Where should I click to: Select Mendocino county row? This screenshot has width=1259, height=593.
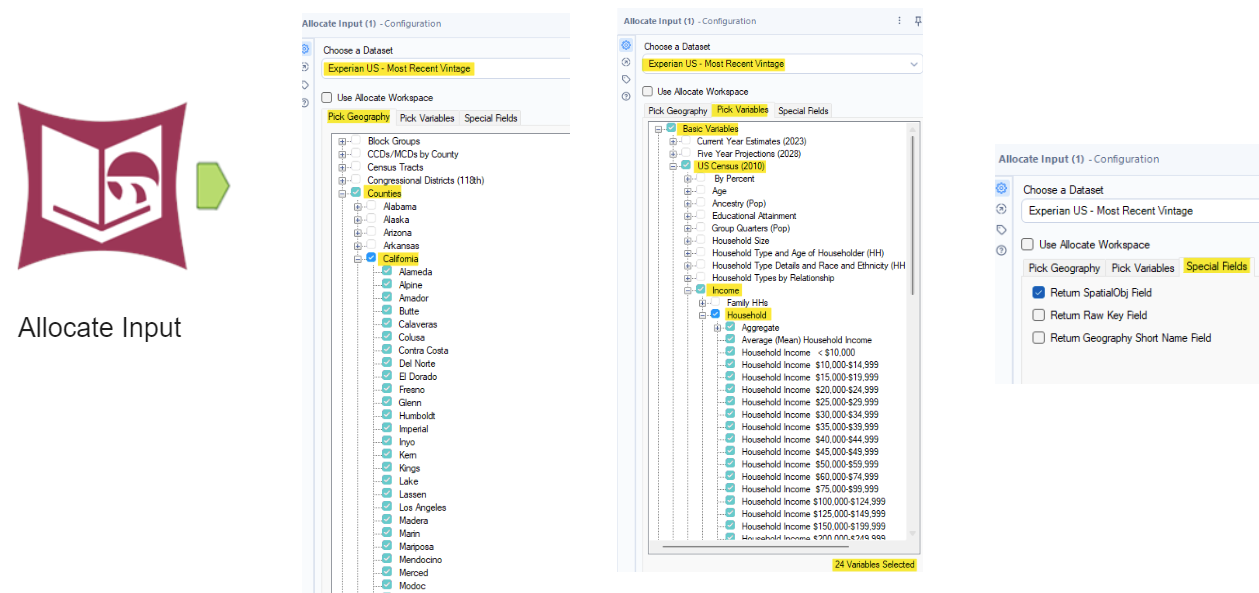click(x=420, y=559)
